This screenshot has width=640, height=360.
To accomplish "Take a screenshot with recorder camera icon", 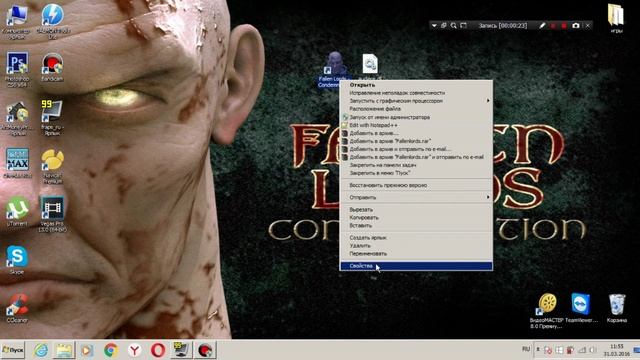I will [576, 25].
